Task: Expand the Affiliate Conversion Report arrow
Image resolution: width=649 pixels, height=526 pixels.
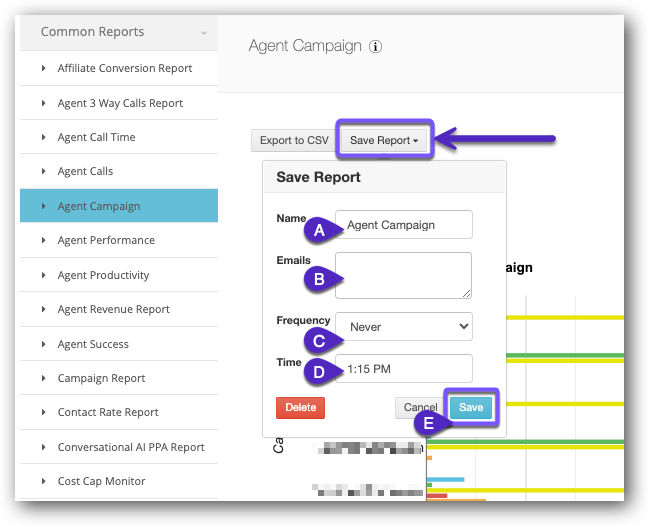Action: 43,68
